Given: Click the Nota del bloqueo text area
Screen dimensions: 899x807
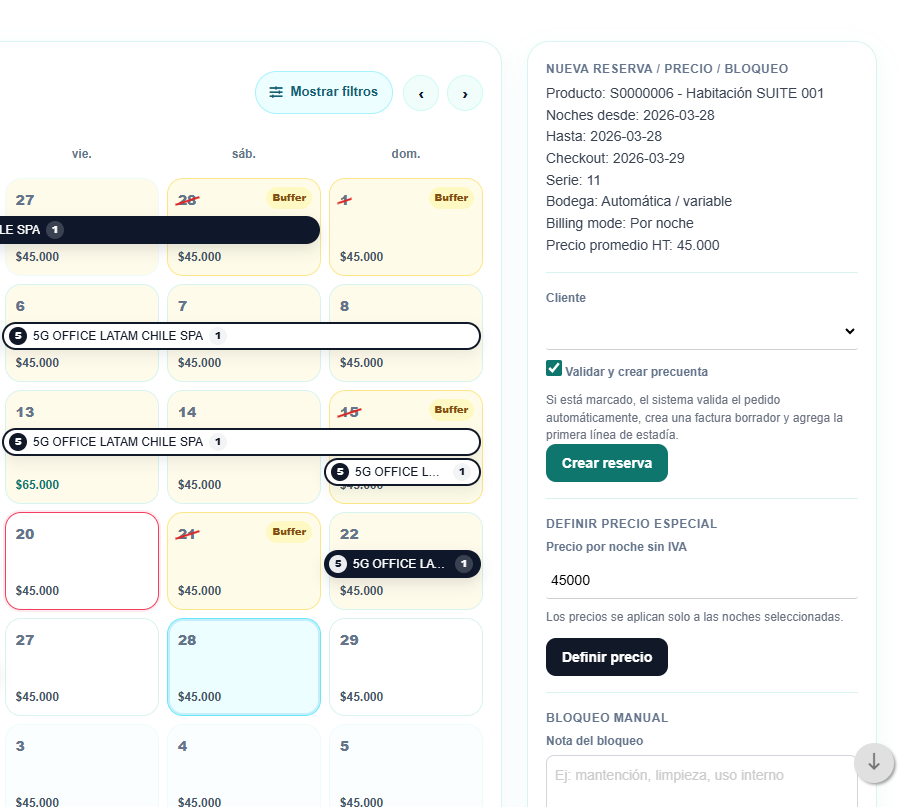Looking at the screenshot, I should click(x=701, y=780).
